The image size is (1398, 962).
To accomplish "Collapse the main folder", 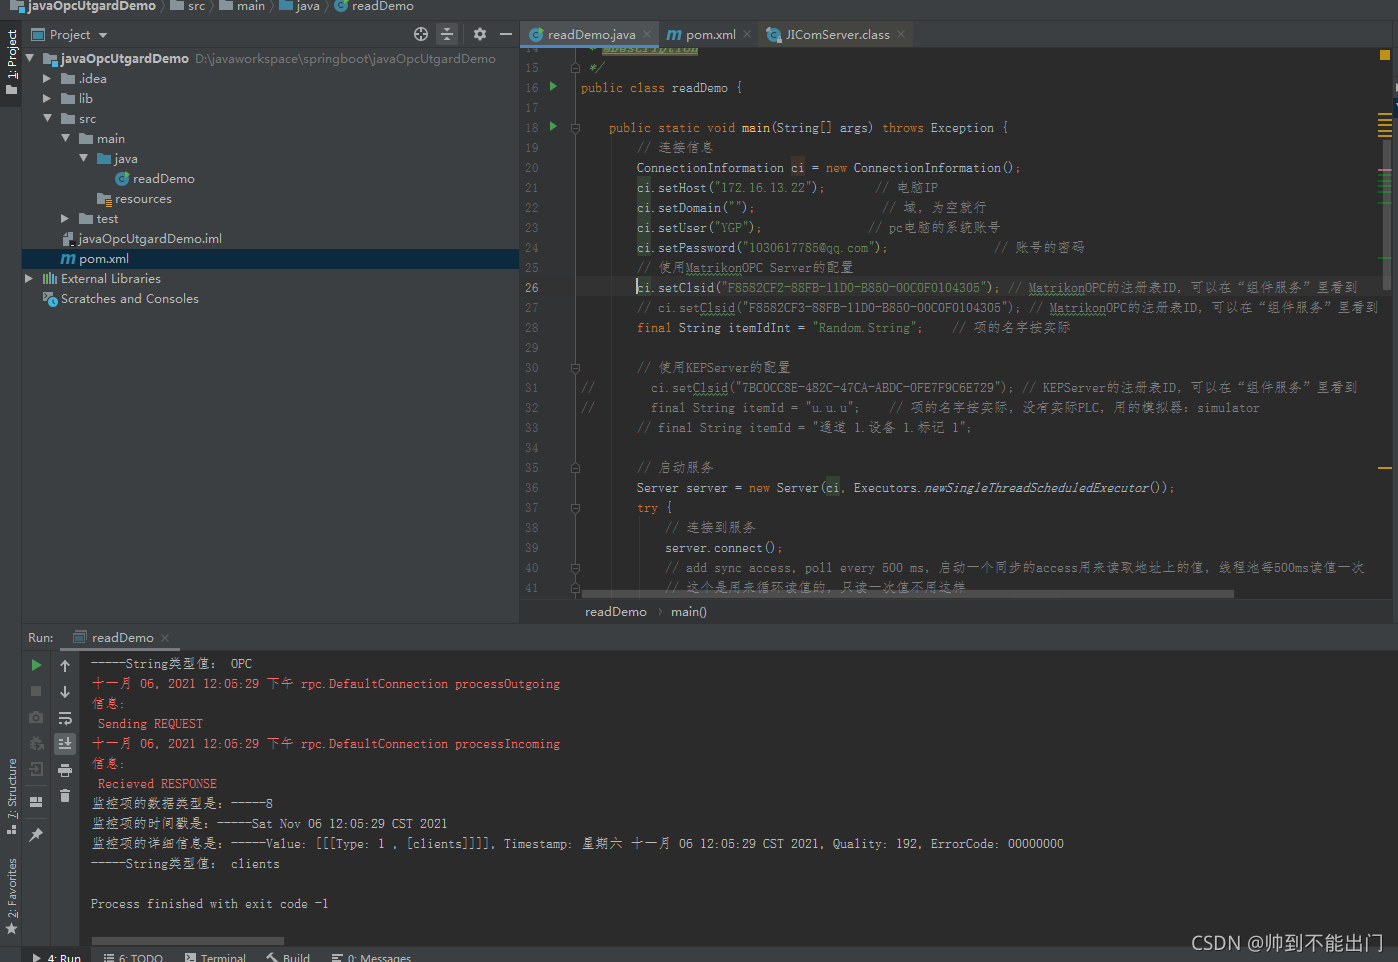I will [66, 138].
